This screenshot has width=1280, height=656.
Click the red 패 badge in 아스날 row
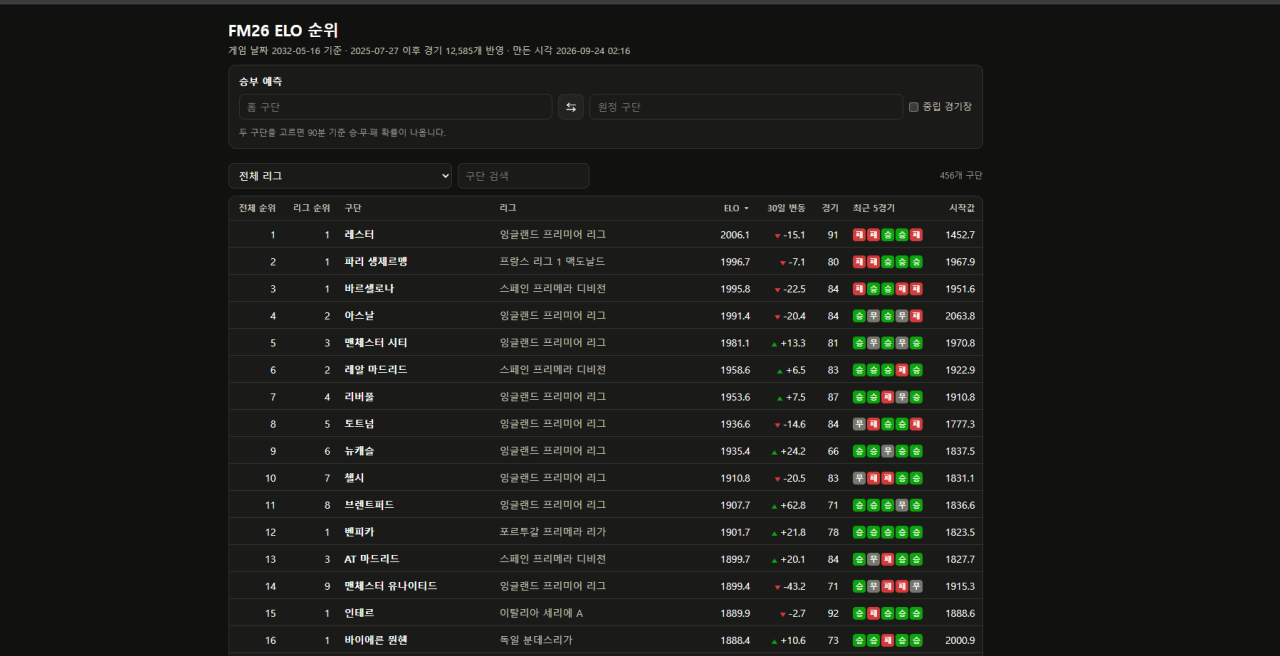click(x=916, y=316)
